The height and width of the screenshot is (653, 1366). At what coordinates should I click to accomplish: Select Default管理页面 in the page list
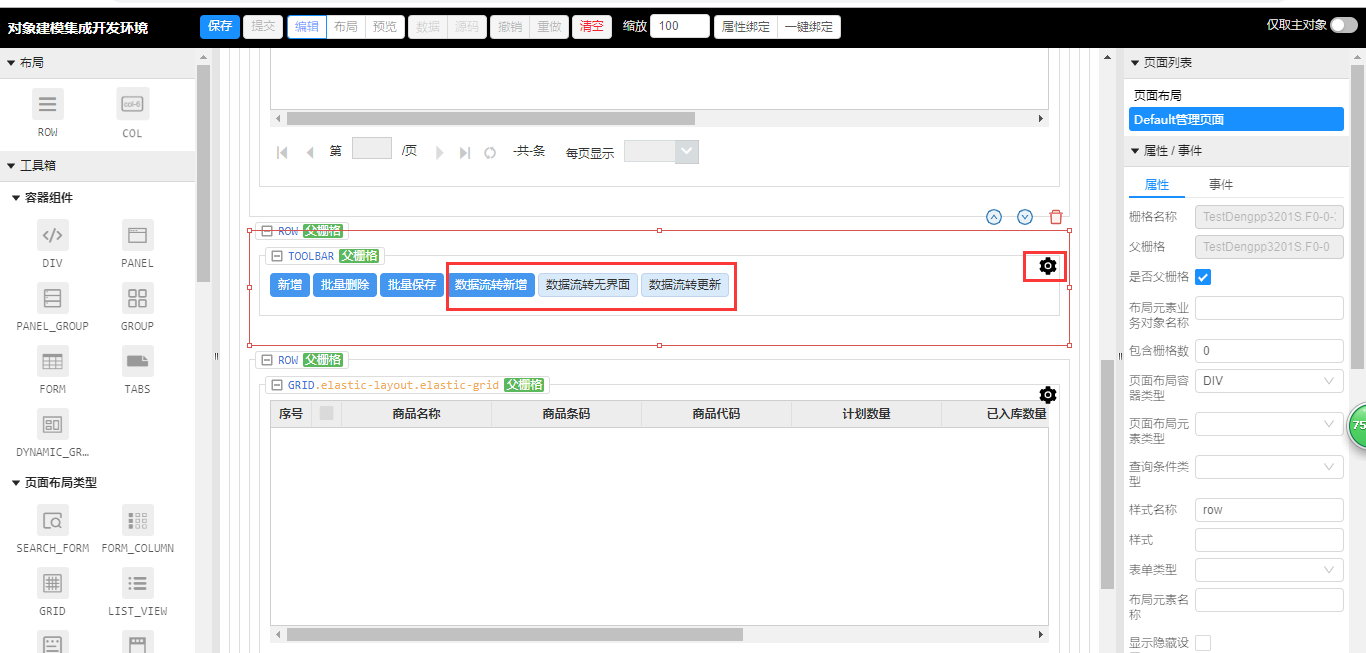pos(1235,120)
